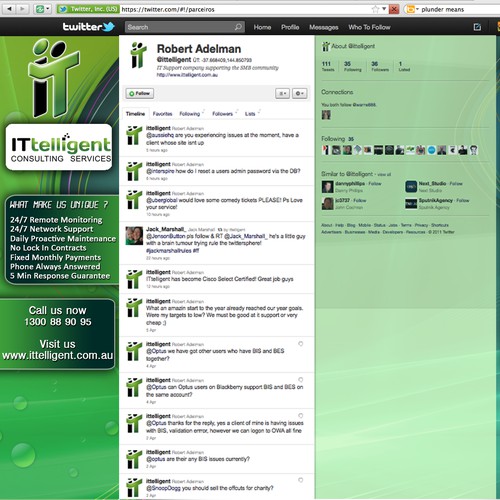This screenshot has height=500, width=500.
Task: Click the 'view all' link beside Similar to
Action: pyautogui.click(x=384, y=174)
